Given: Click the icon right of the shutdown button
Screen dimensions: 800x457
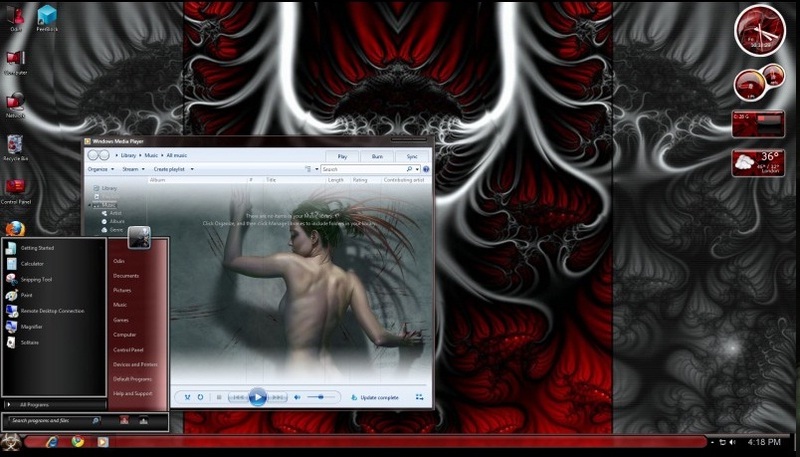Looking at the screenshot, I should (x=143, y=420).
